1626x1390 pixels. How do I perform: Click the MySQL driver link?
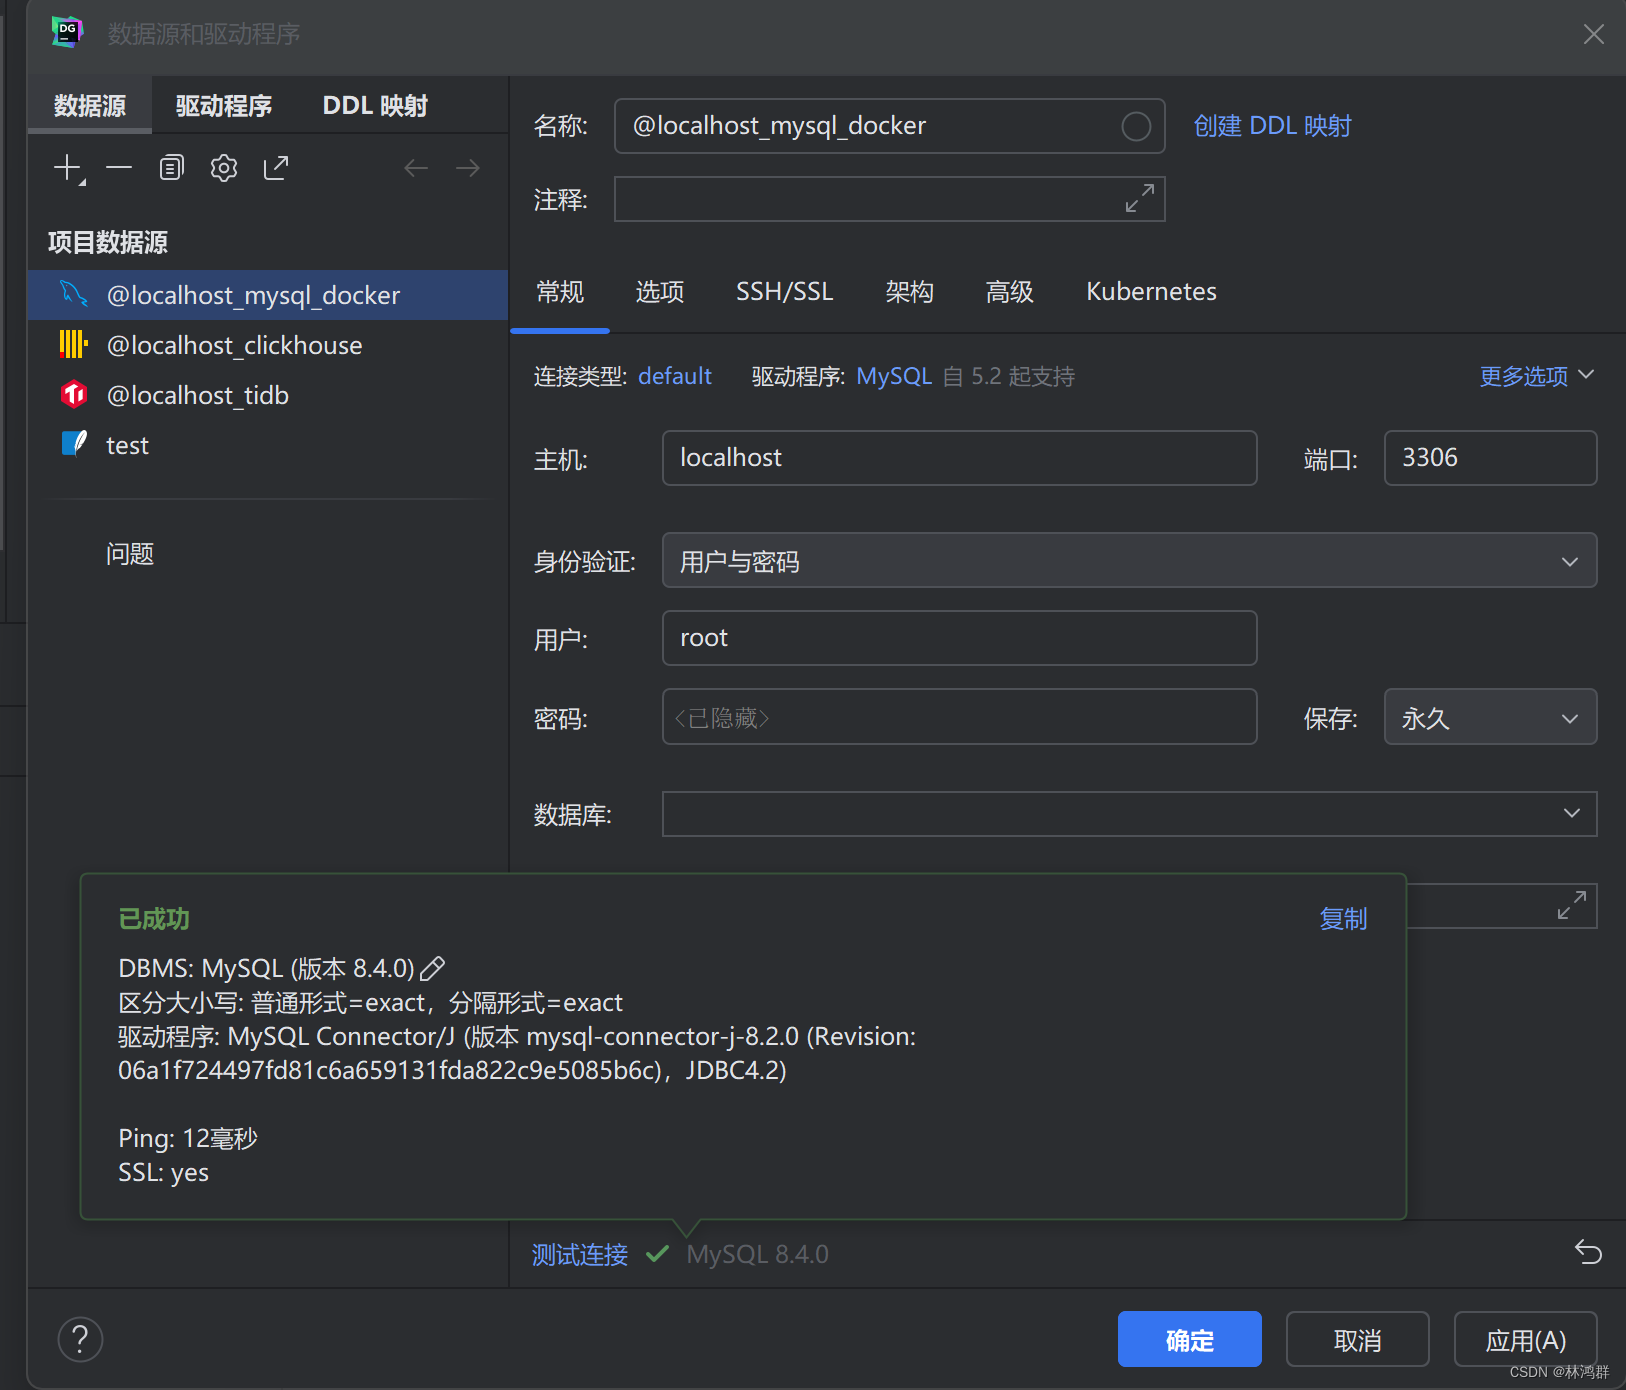(894, 376)
